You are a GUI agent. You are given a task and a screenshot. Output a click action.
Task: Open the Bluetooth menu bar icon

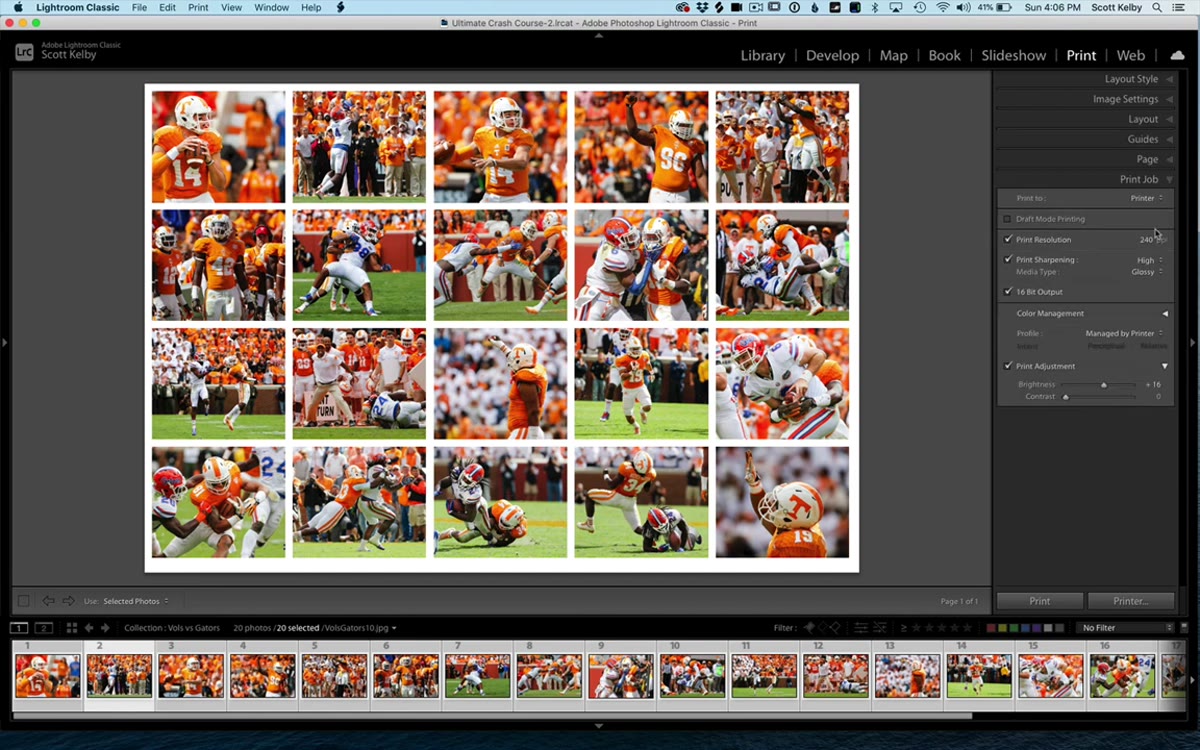(873, 7)
